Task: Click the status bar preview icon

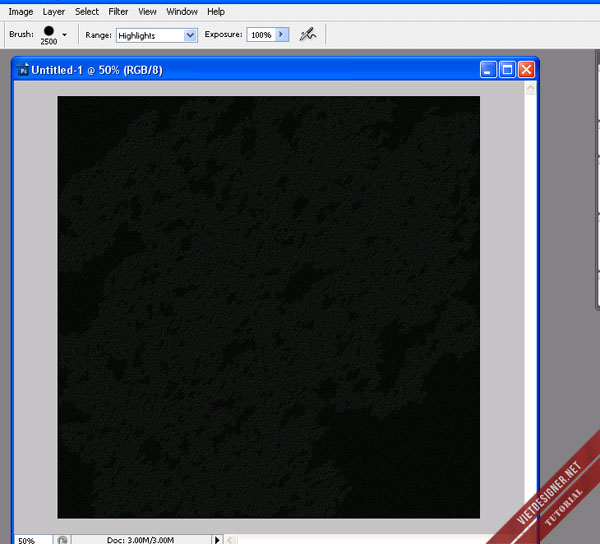Action: [x=62, y=540]
